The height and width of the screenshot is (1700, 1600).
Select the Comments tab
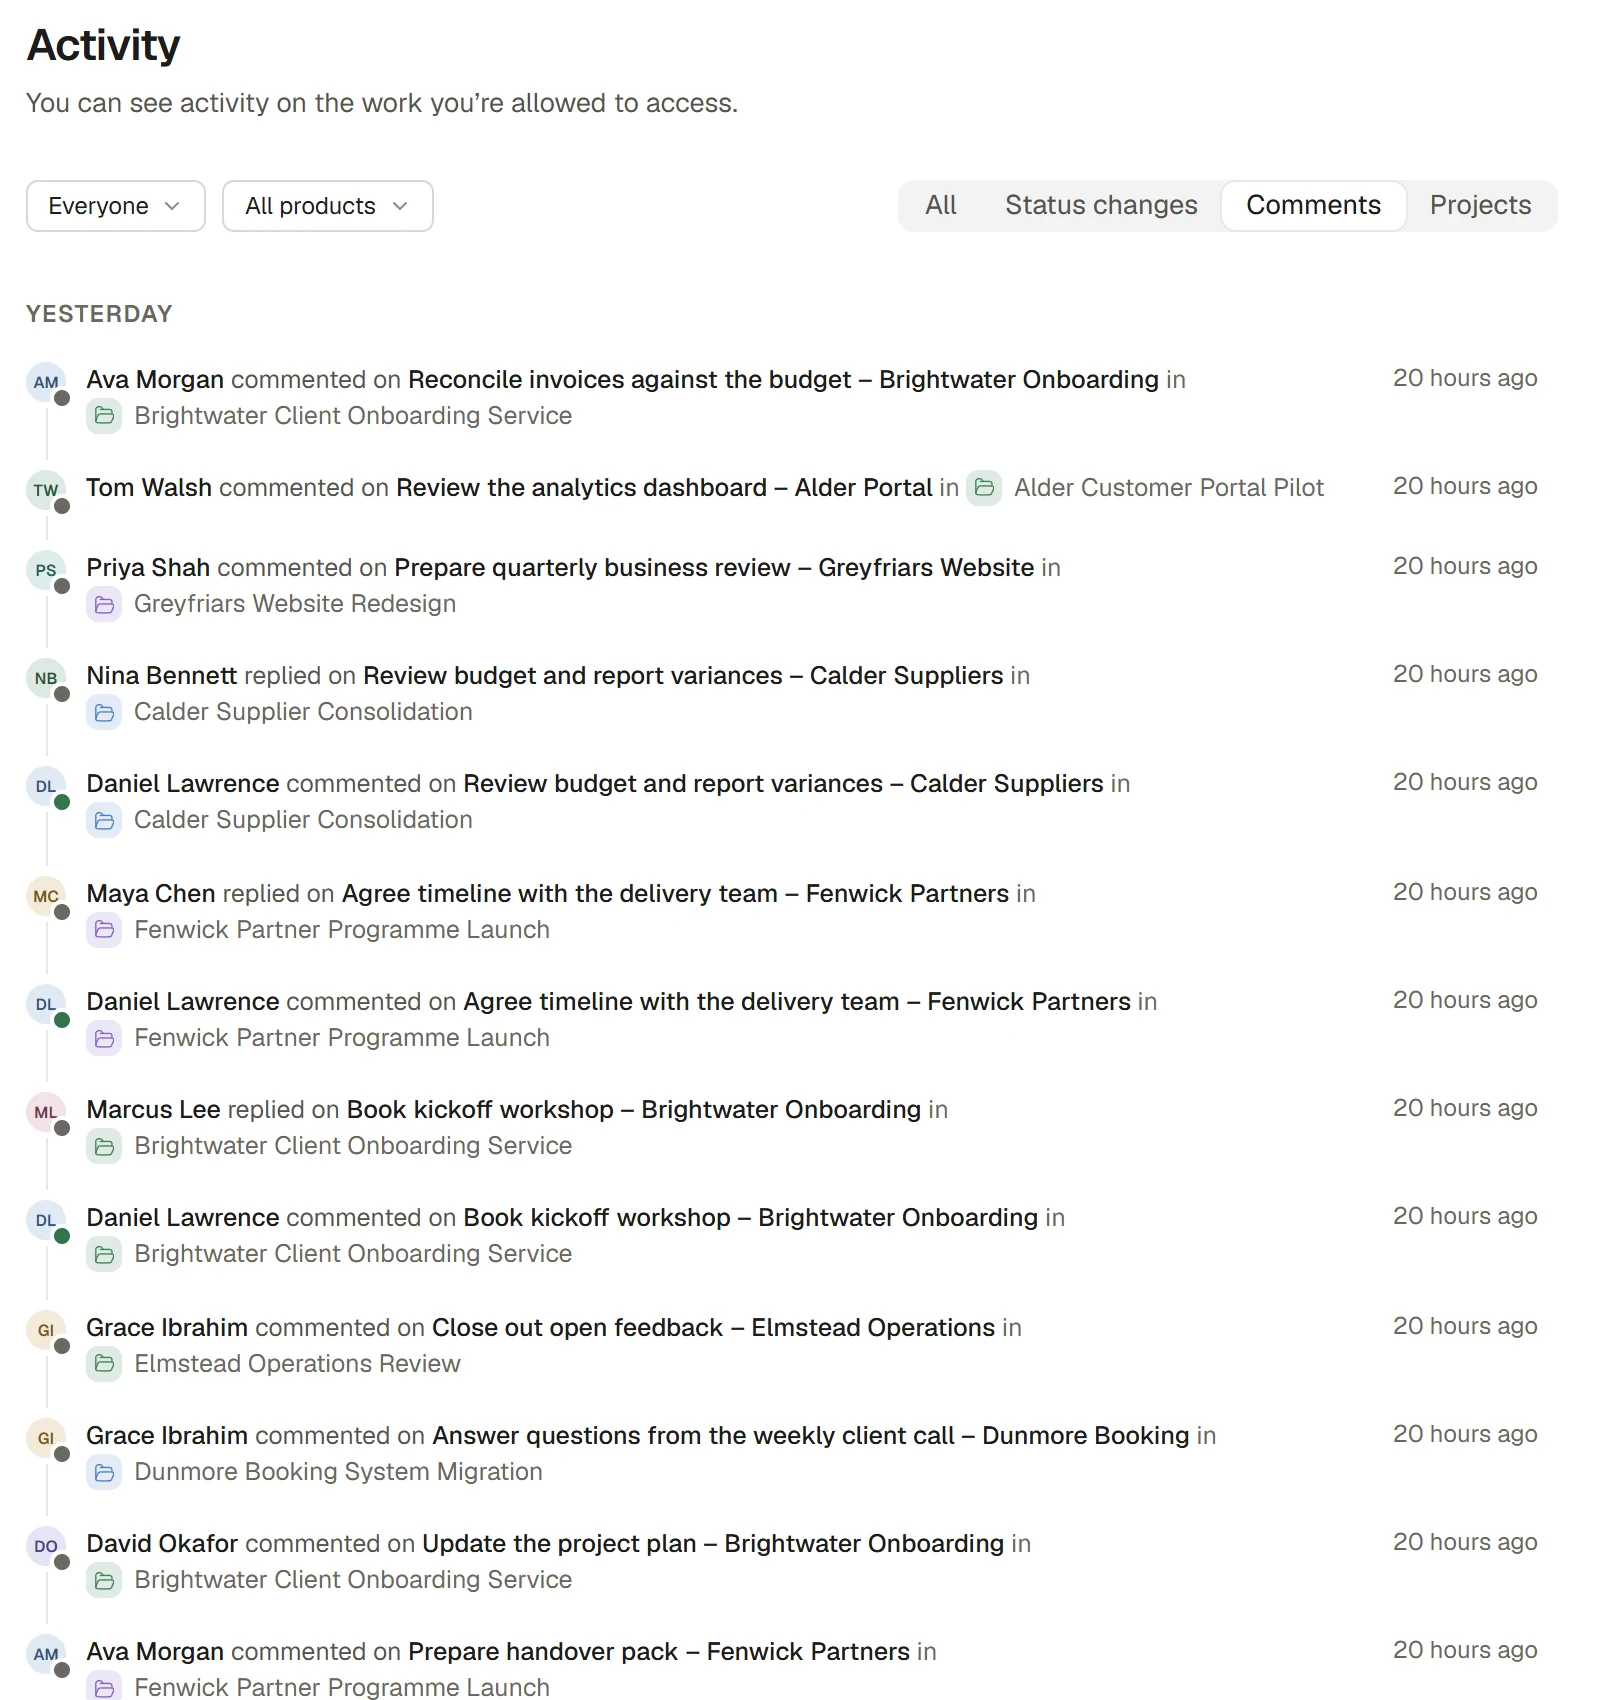pos(1313,205)
